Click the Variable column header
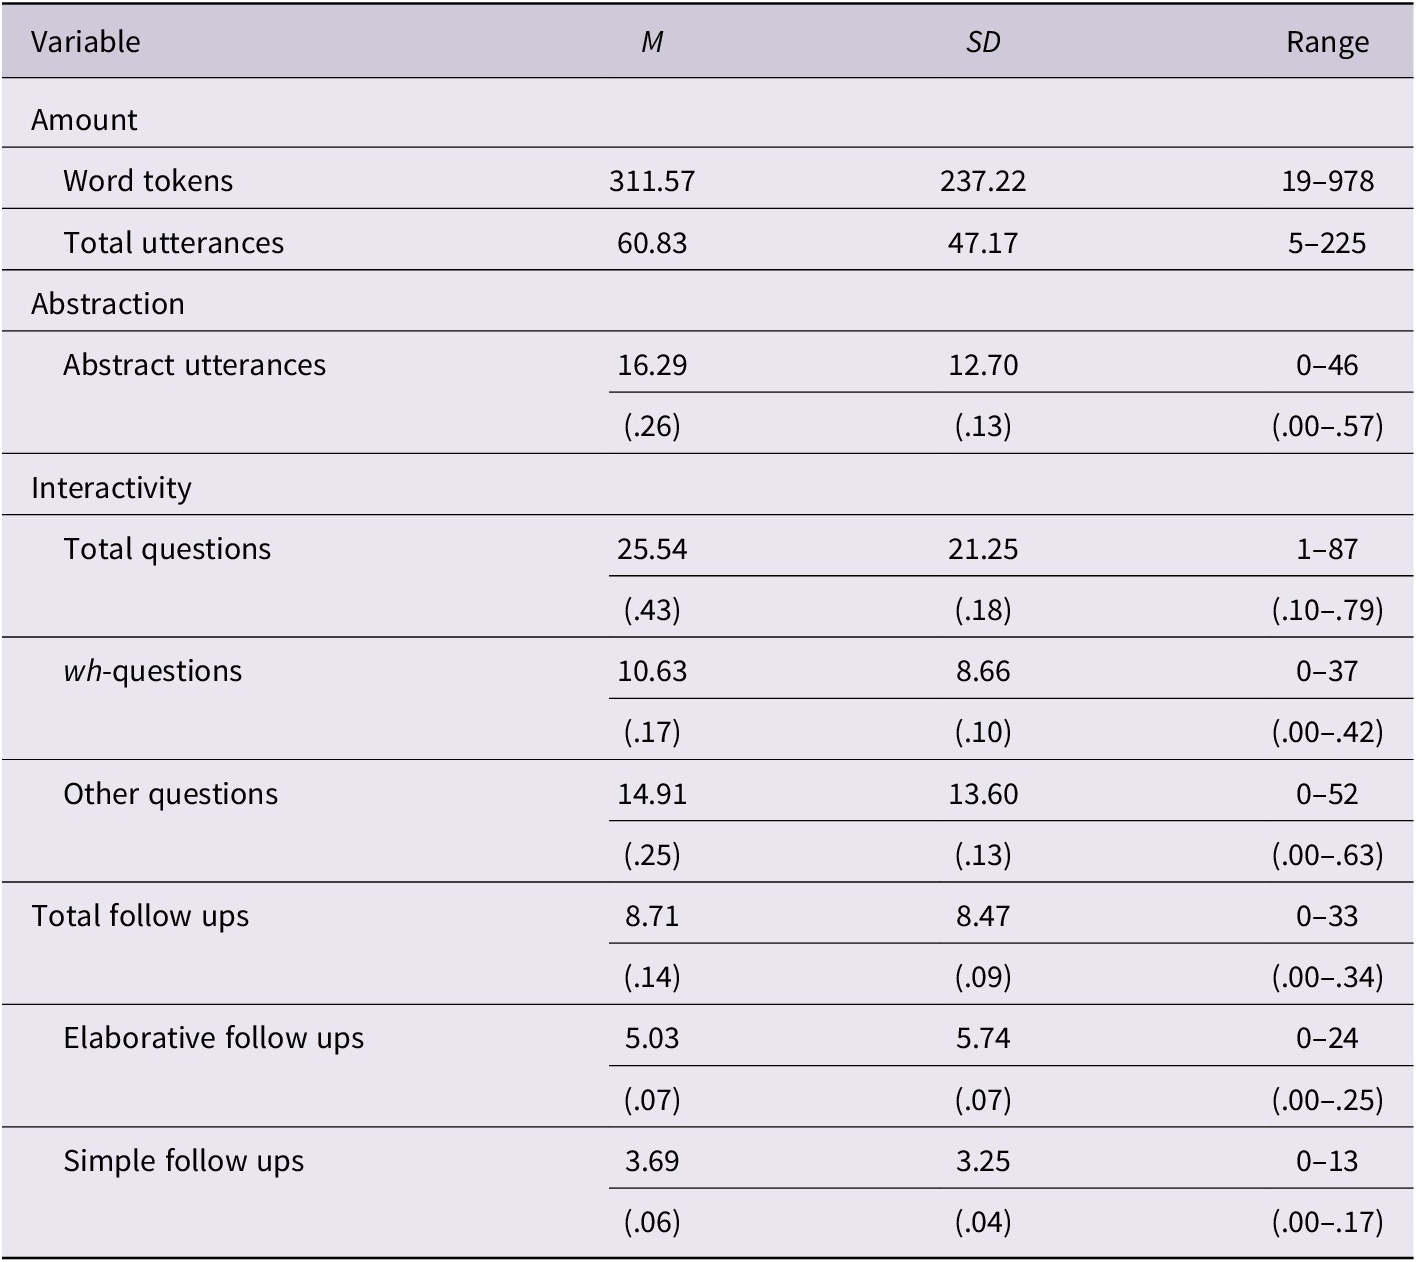Image resolution: width=1416 pixels, height=1262 pixels. (86, 42)
